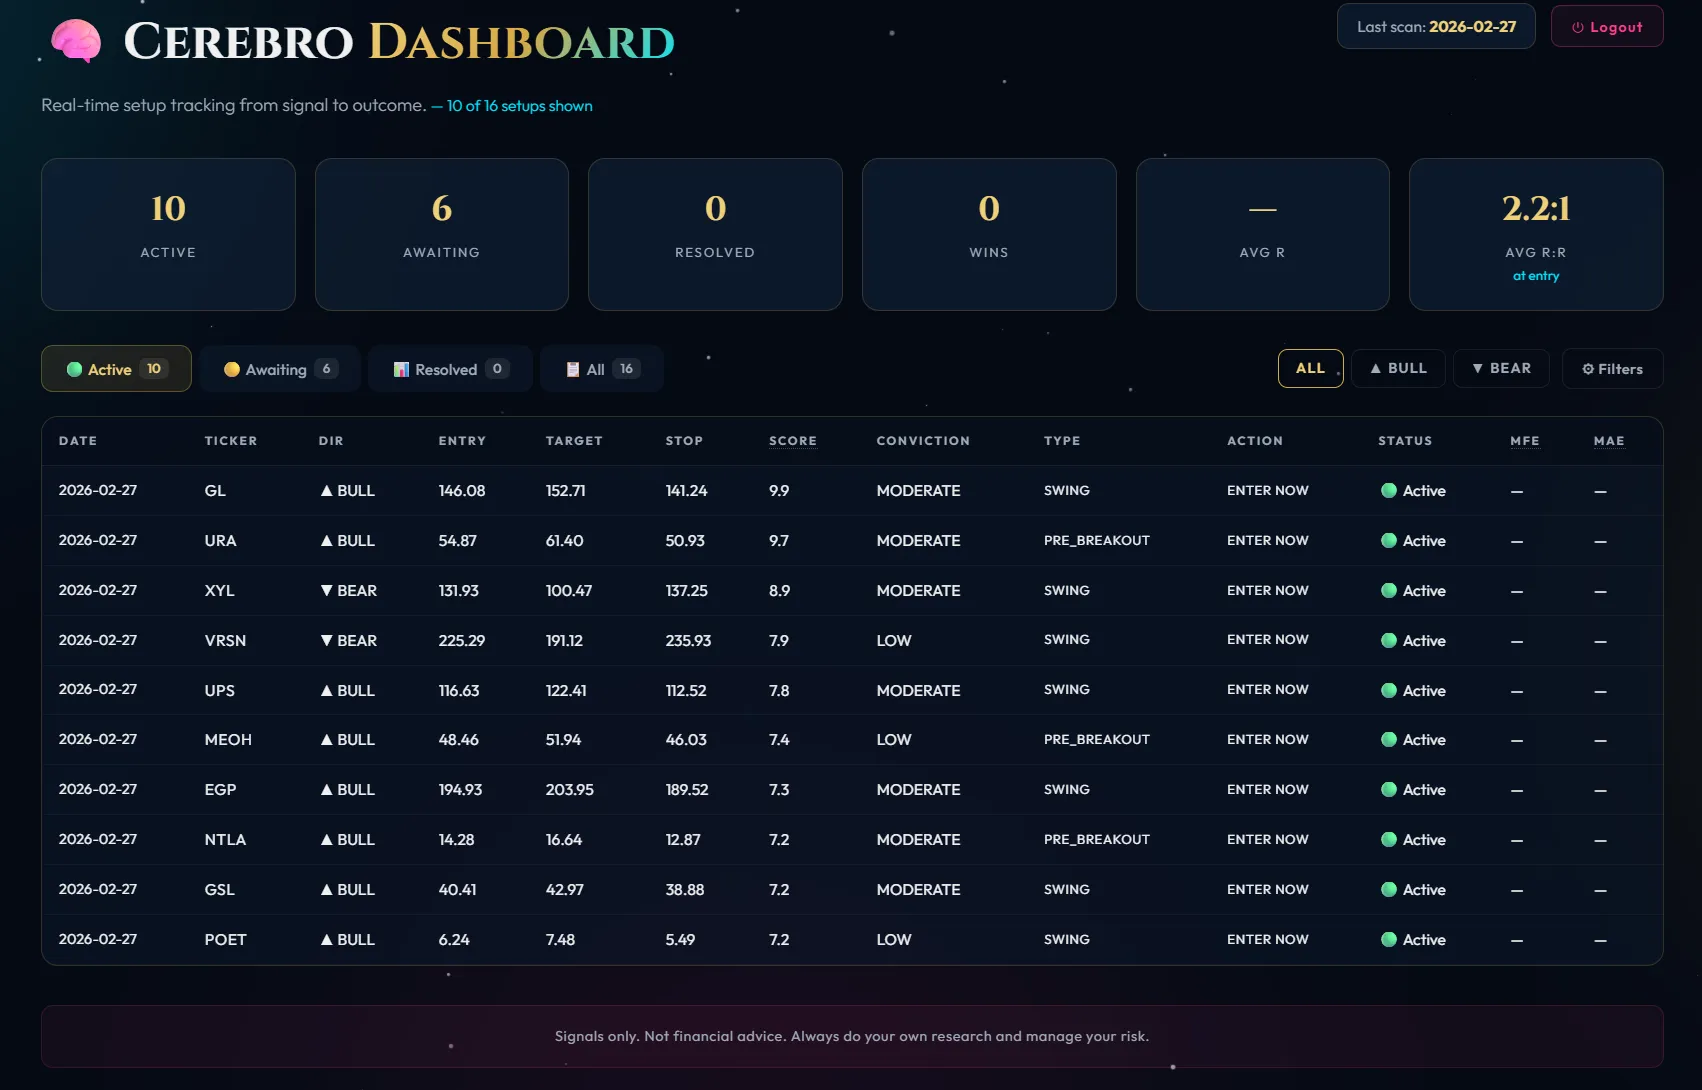
Task: Click the green status dot in GL row
Action: [x=1388, y=491]
